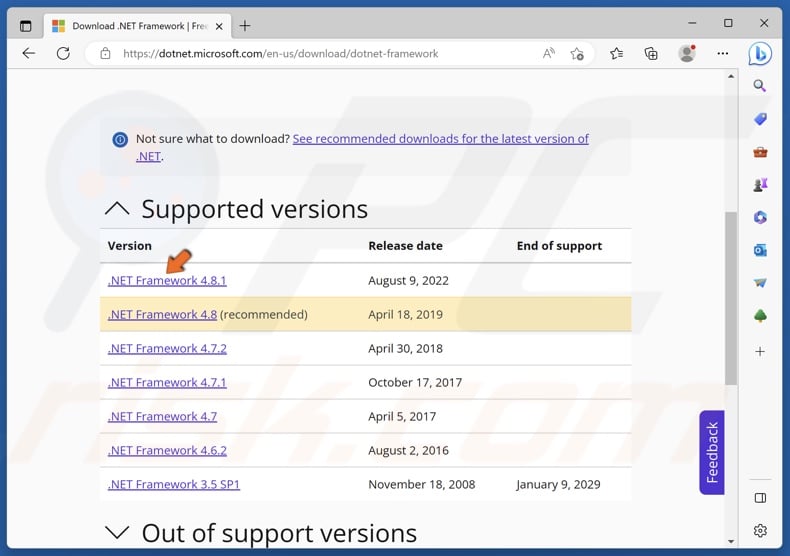Start Read aloud from address bar
This screenshot has height=556, width=790.
click(x=549, y=53)
